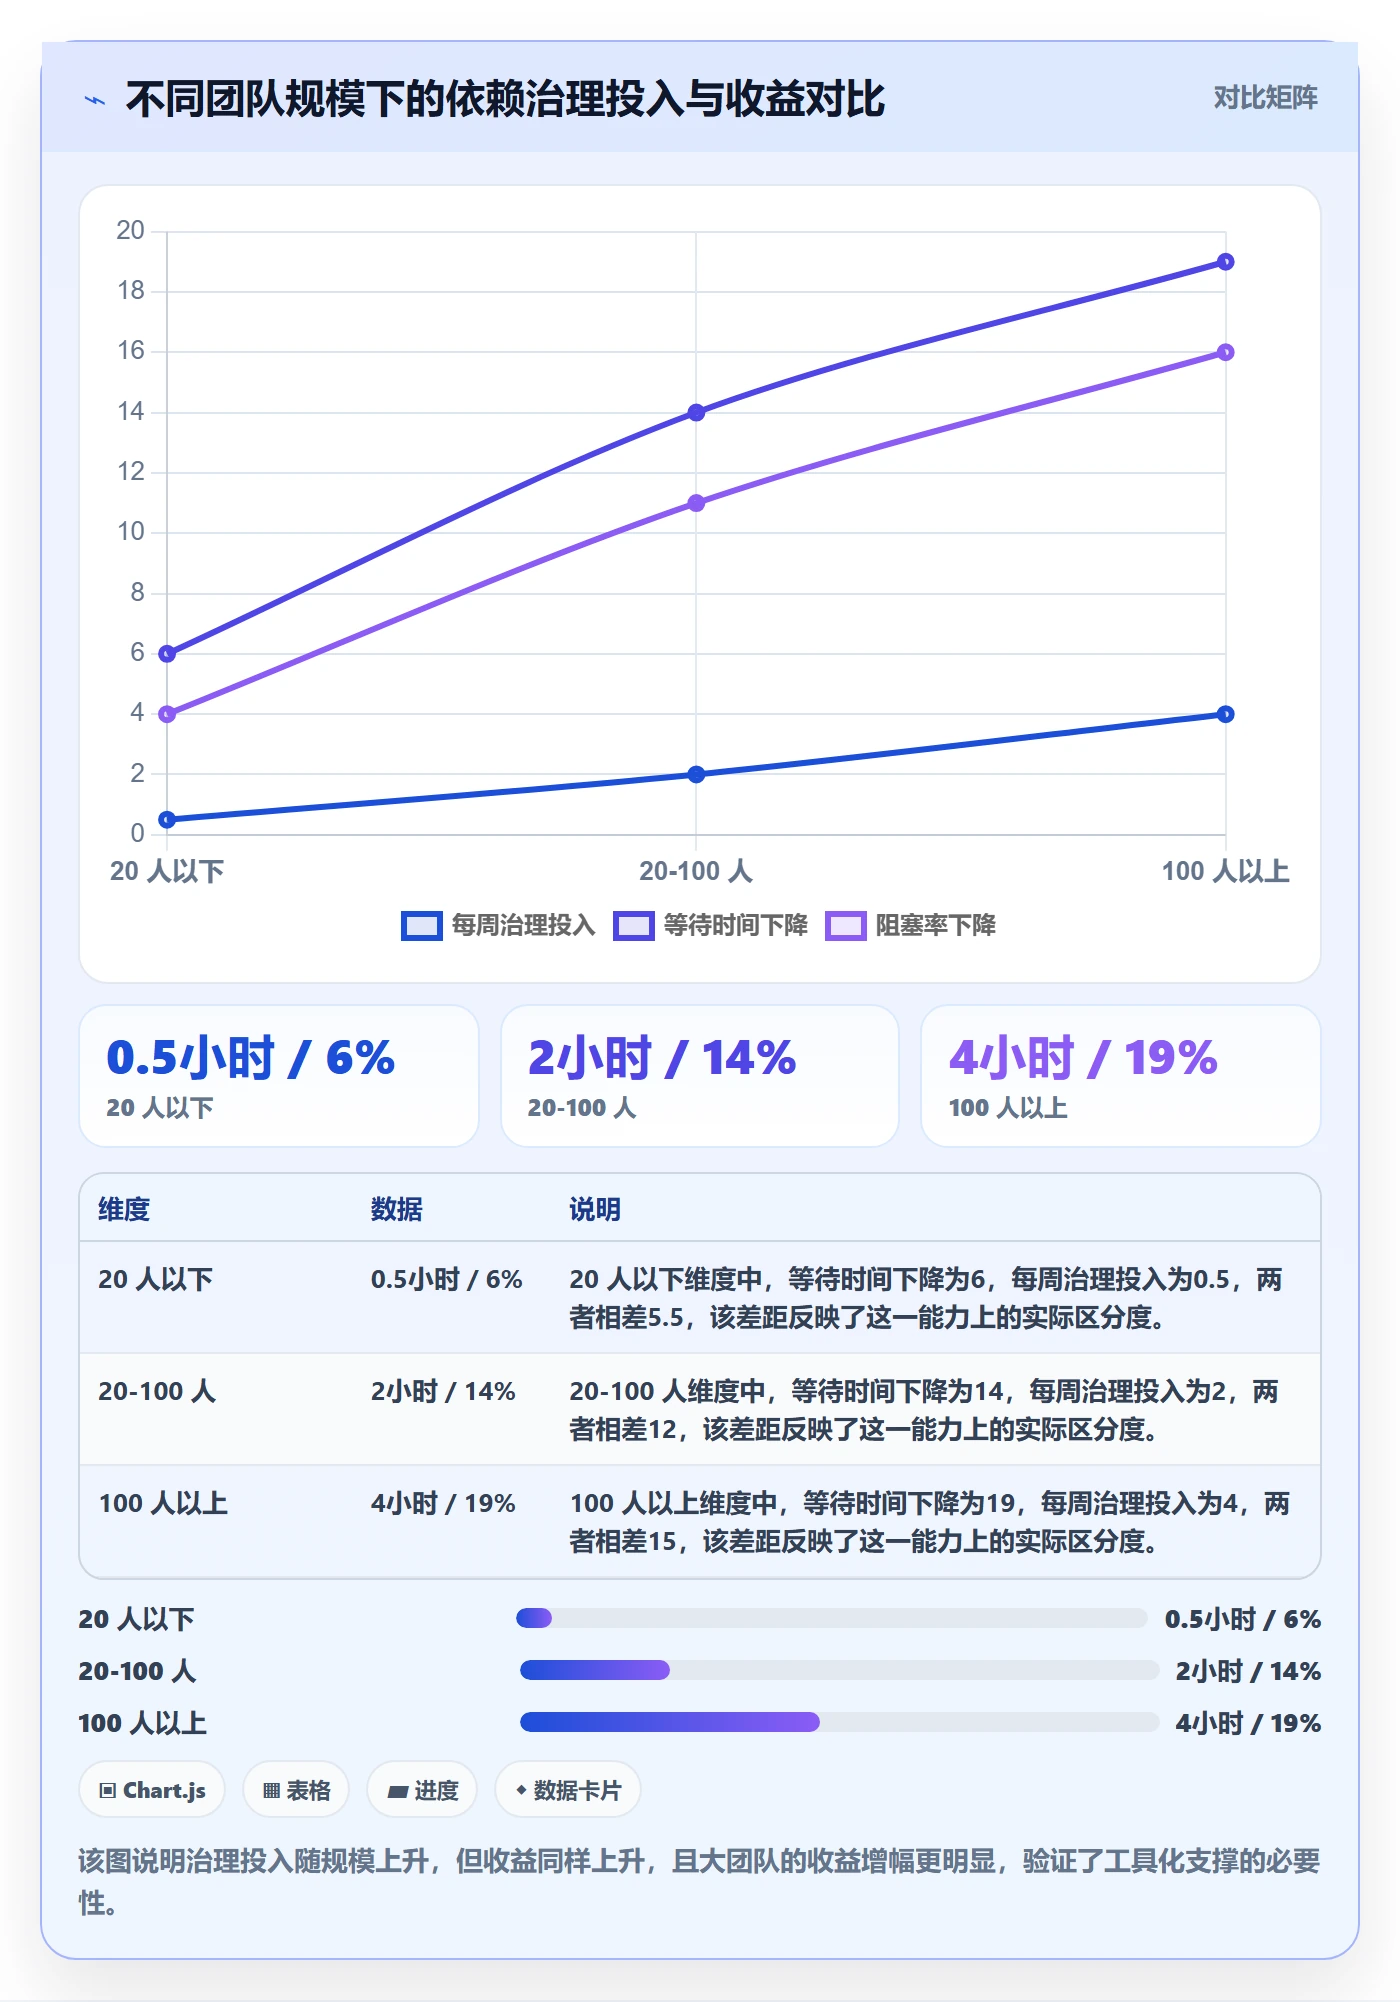Click the 等待时间下降 data point at 6
Viewport: 1400px width, 2002px height.
(x=167, y=654)
